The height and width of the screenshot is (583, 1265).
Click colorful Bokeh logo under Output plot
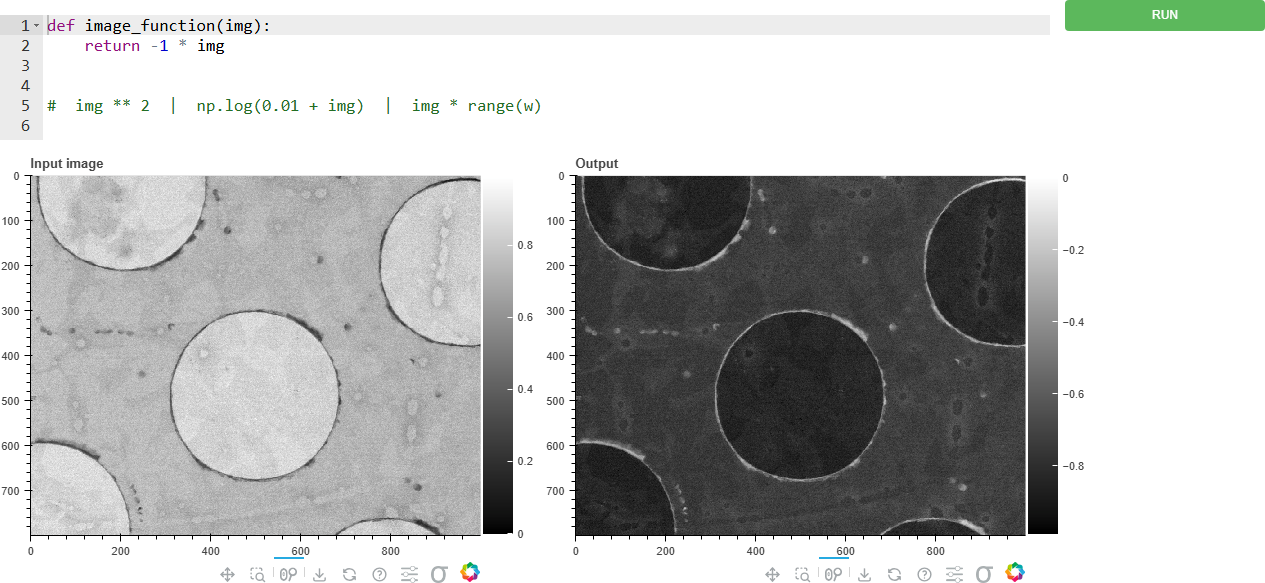coord(1015,572)
